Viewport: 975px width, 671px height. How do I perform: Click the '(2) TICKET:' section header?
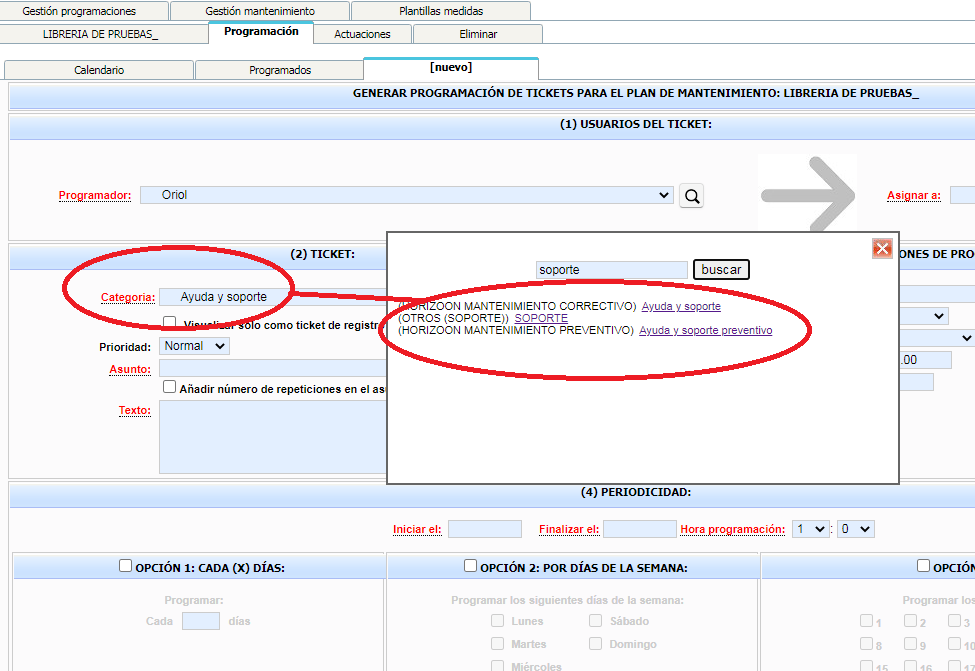pyautogui.click(x=323, y=254)
